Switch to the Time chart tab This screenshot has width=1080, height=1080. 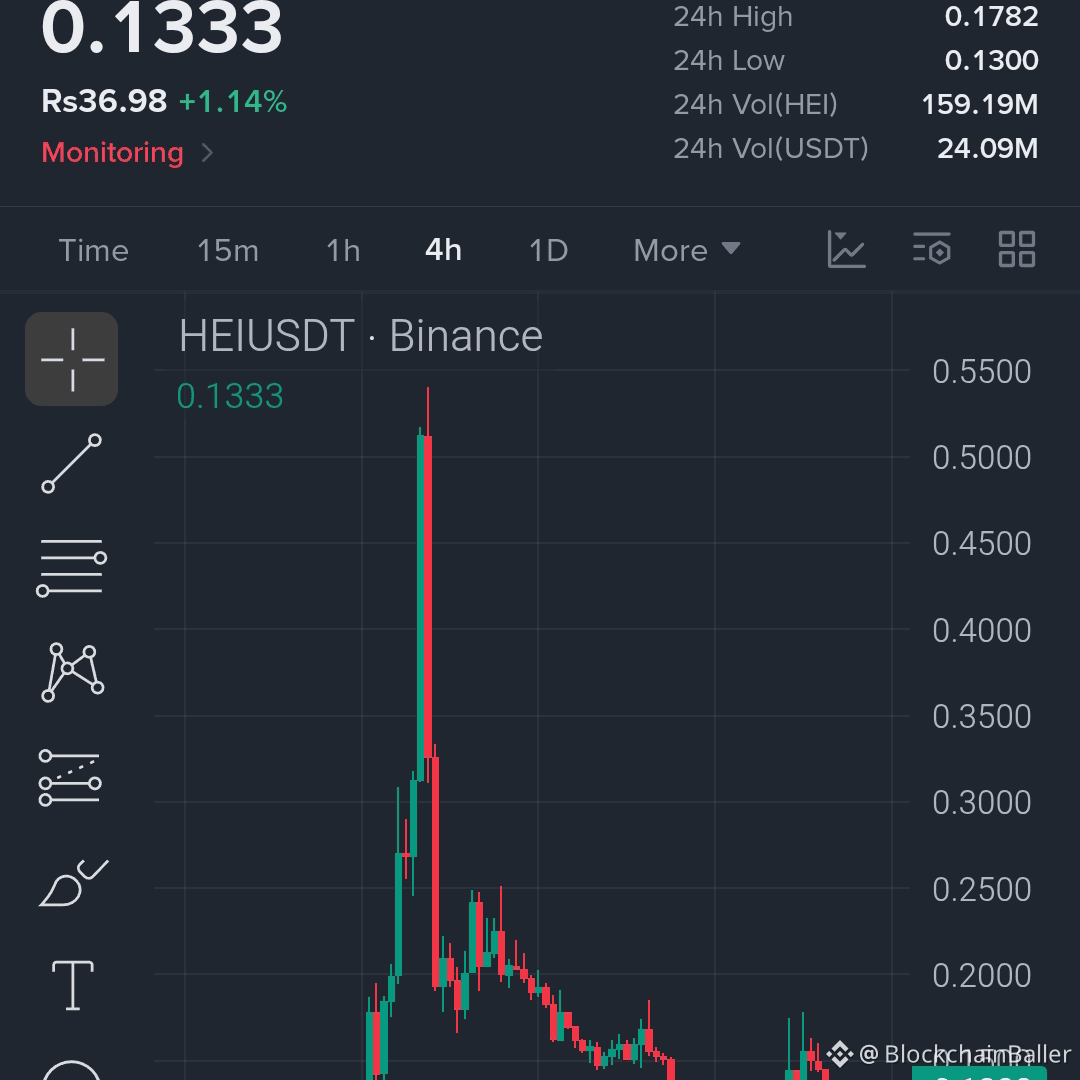click(94, 251)
